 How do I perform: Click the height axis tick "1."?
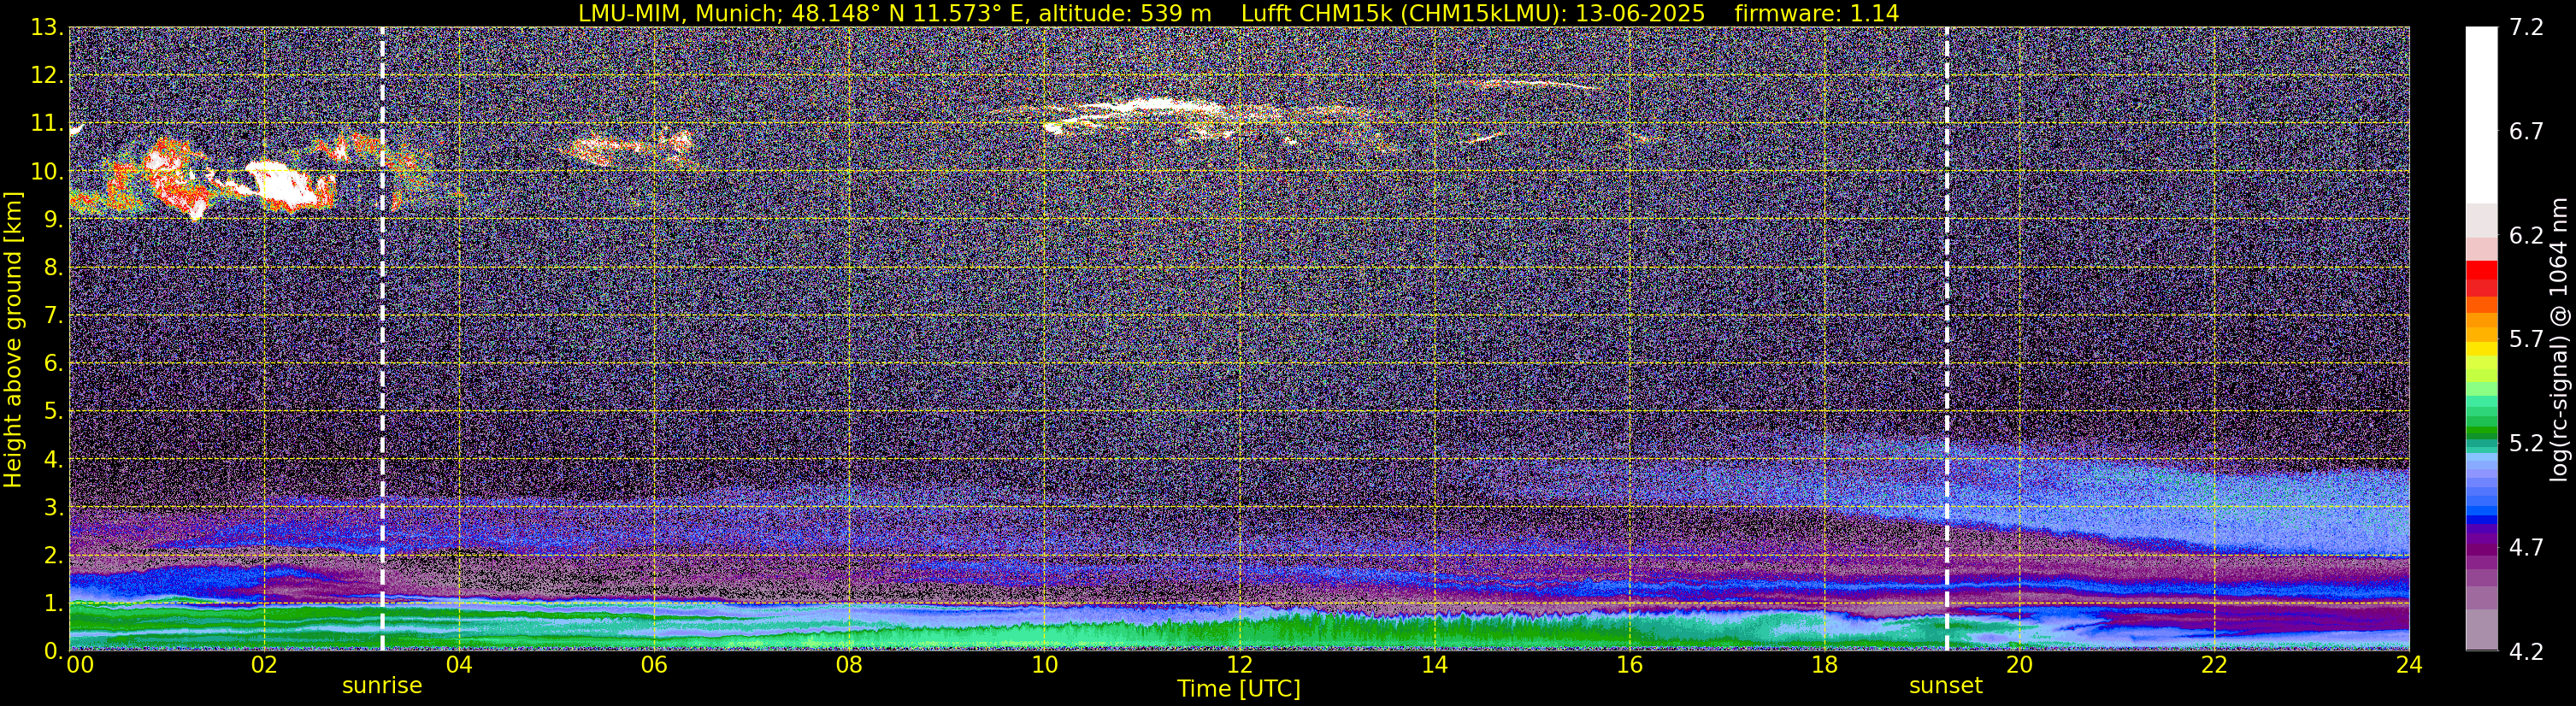tap(54, 603)
